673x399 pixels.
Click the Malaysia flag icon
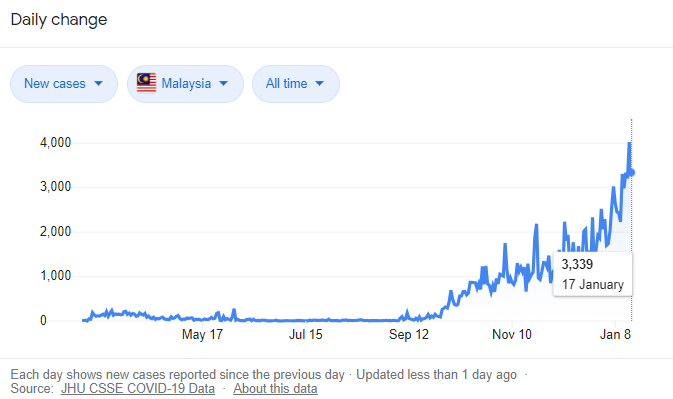[146, 83]
